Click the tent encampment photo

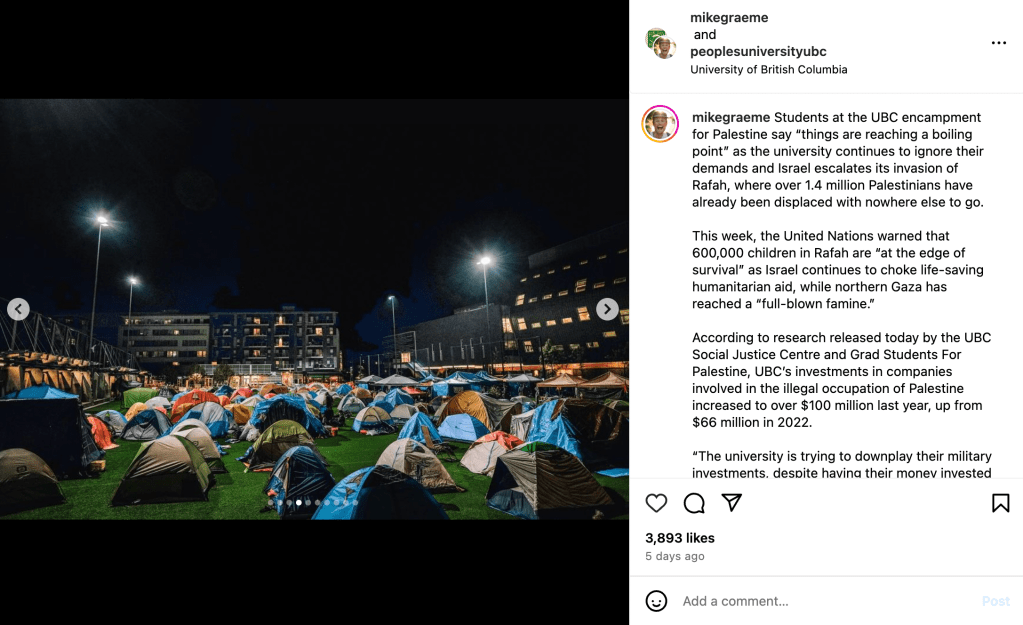tap(314, 309)
